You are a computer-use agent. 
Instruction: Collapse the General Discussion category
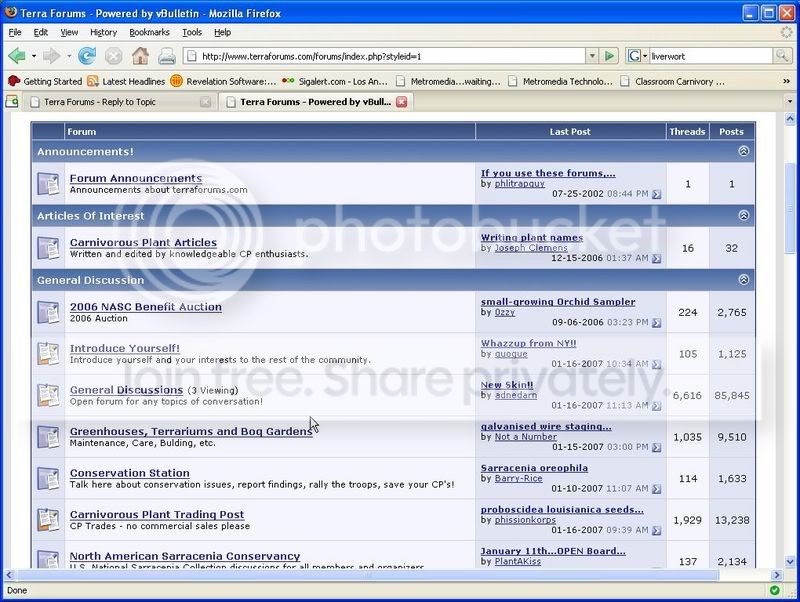744,280
